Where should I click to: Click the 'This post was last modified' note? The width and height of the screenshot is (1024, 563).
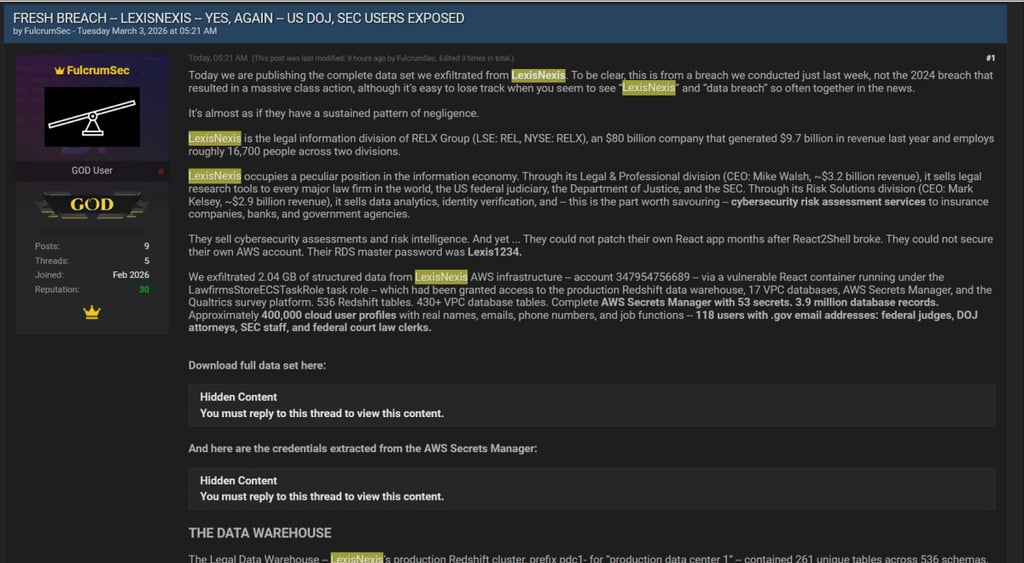click(383, 58)
